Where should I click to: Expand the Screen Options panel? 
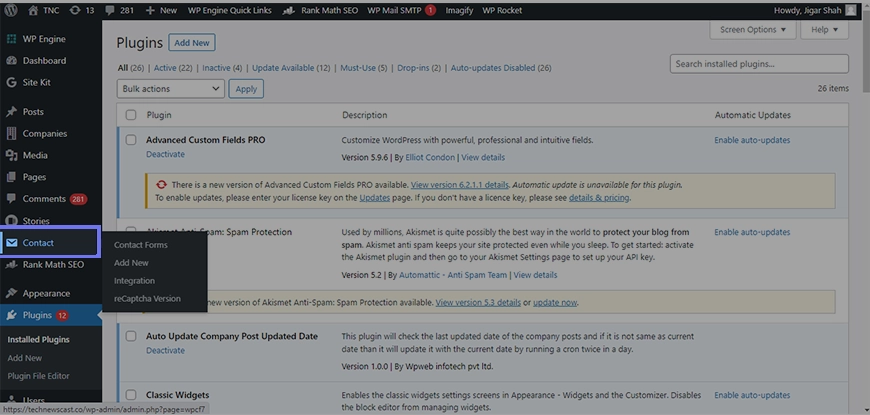click(753, 30)
